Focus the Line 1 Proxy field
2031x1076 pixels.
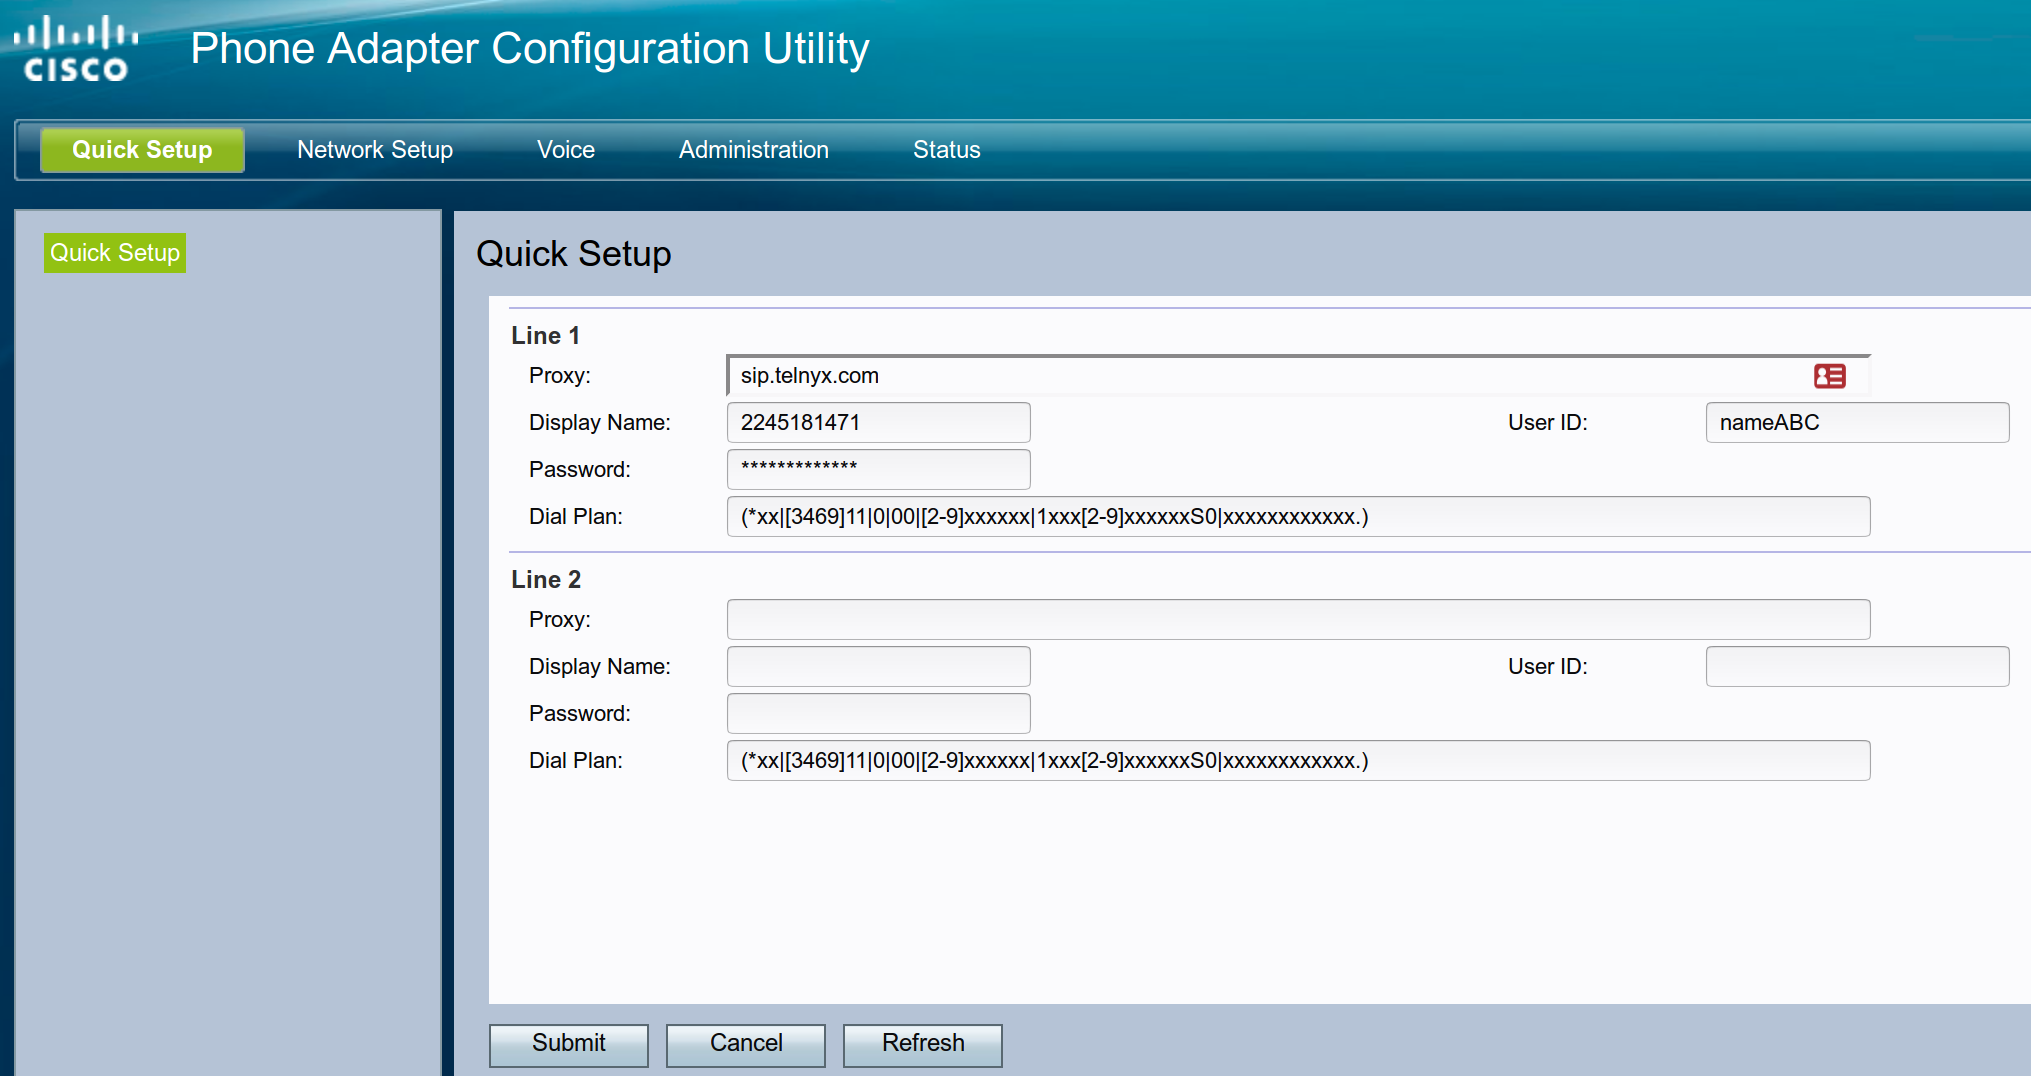(x=1298, y=376)
